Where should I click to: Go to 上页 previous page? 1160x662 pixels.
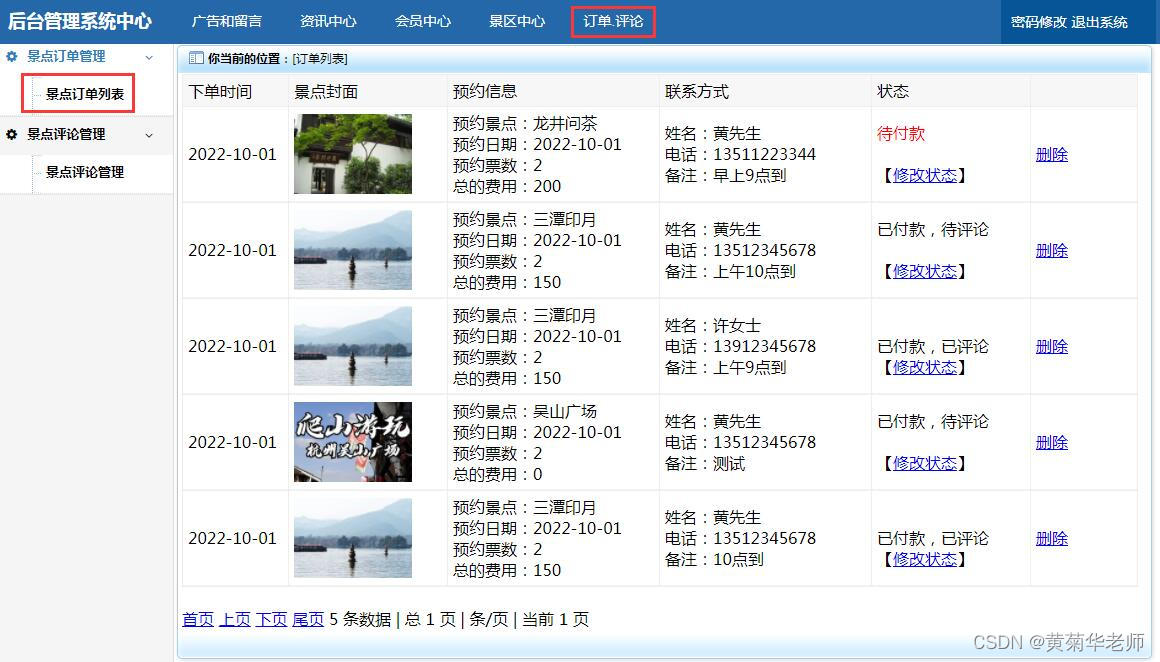coord(235,619)
